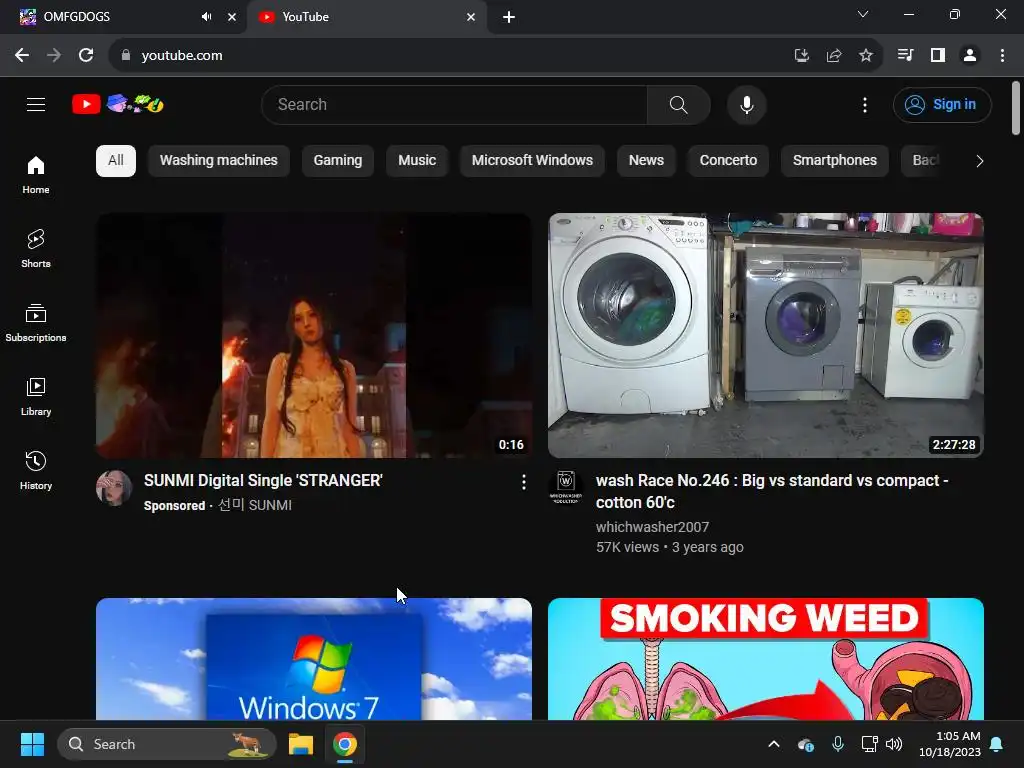
Task: Close the OMFGDOGS tab
Action: pyautogui.click(x=231, y=17)
